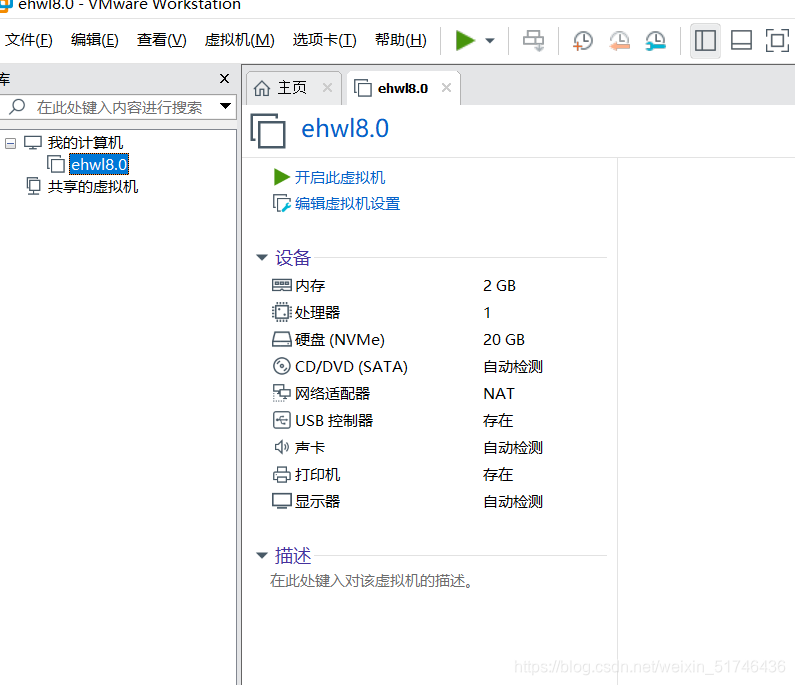Switch to the ehwl8.0 tab
The image size is (795, 685).
coord(403,88)
